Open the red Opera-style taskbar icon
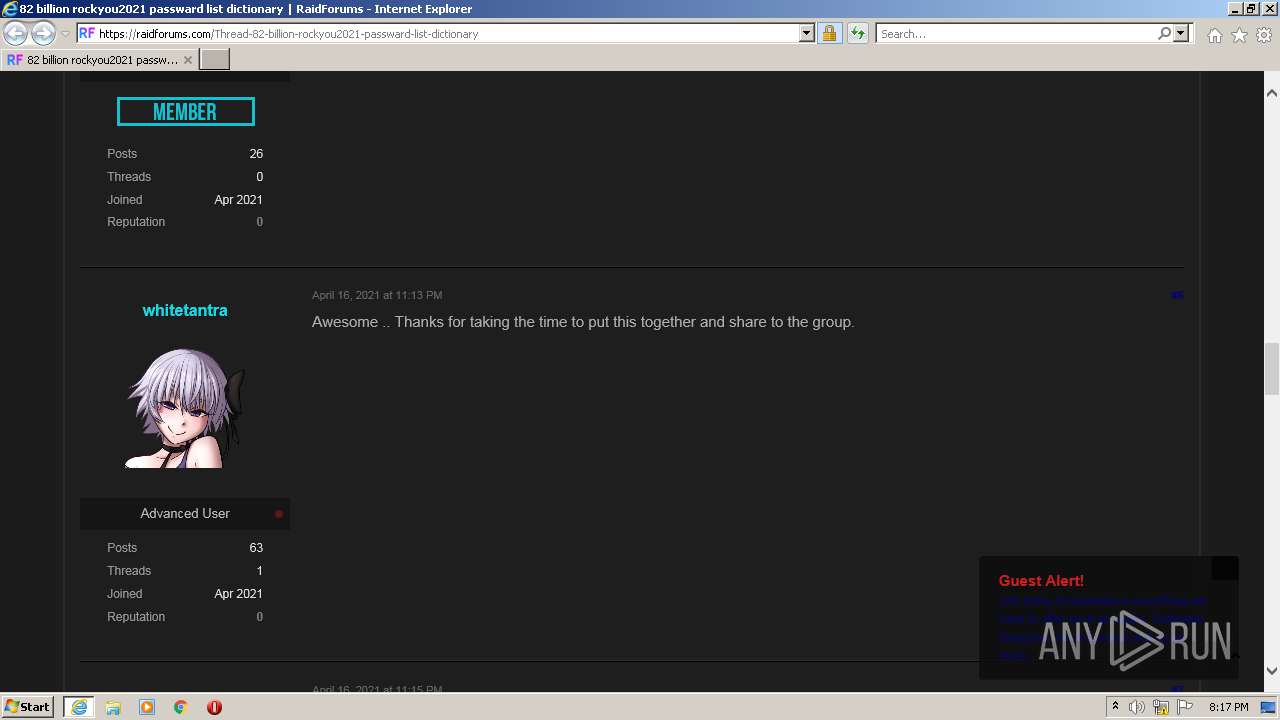This screenshot has width=1280, height=720. (x=214, y=707)
